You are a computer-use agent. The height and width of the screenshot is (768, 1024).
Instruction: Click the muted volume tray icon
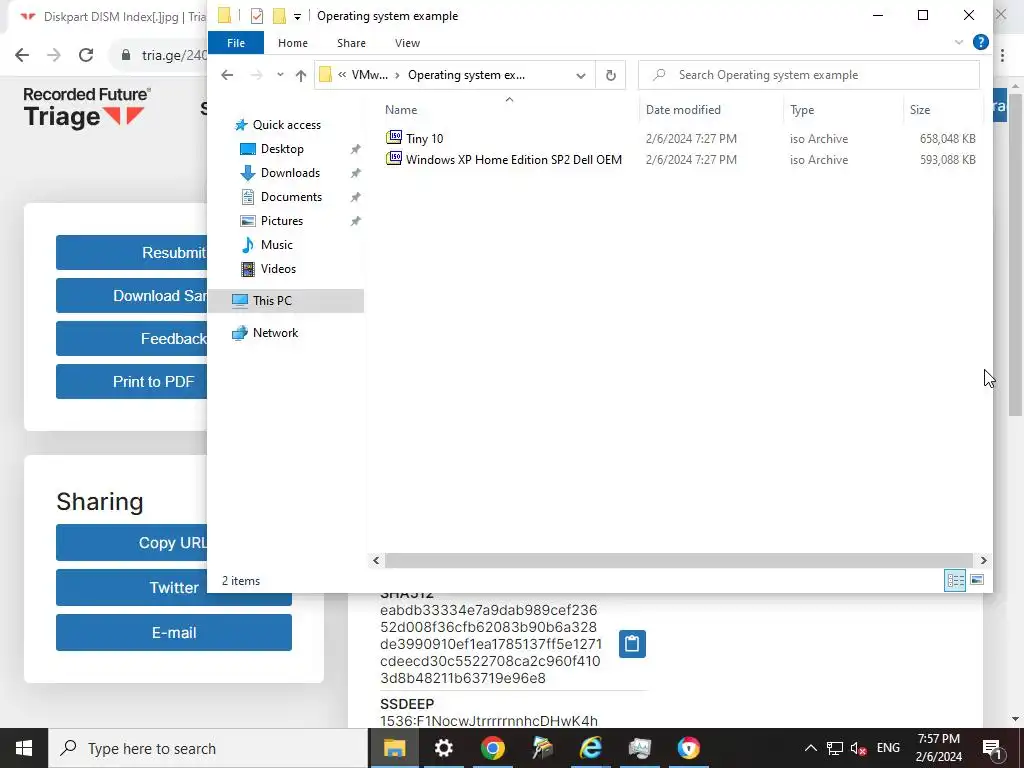point(859,748)
